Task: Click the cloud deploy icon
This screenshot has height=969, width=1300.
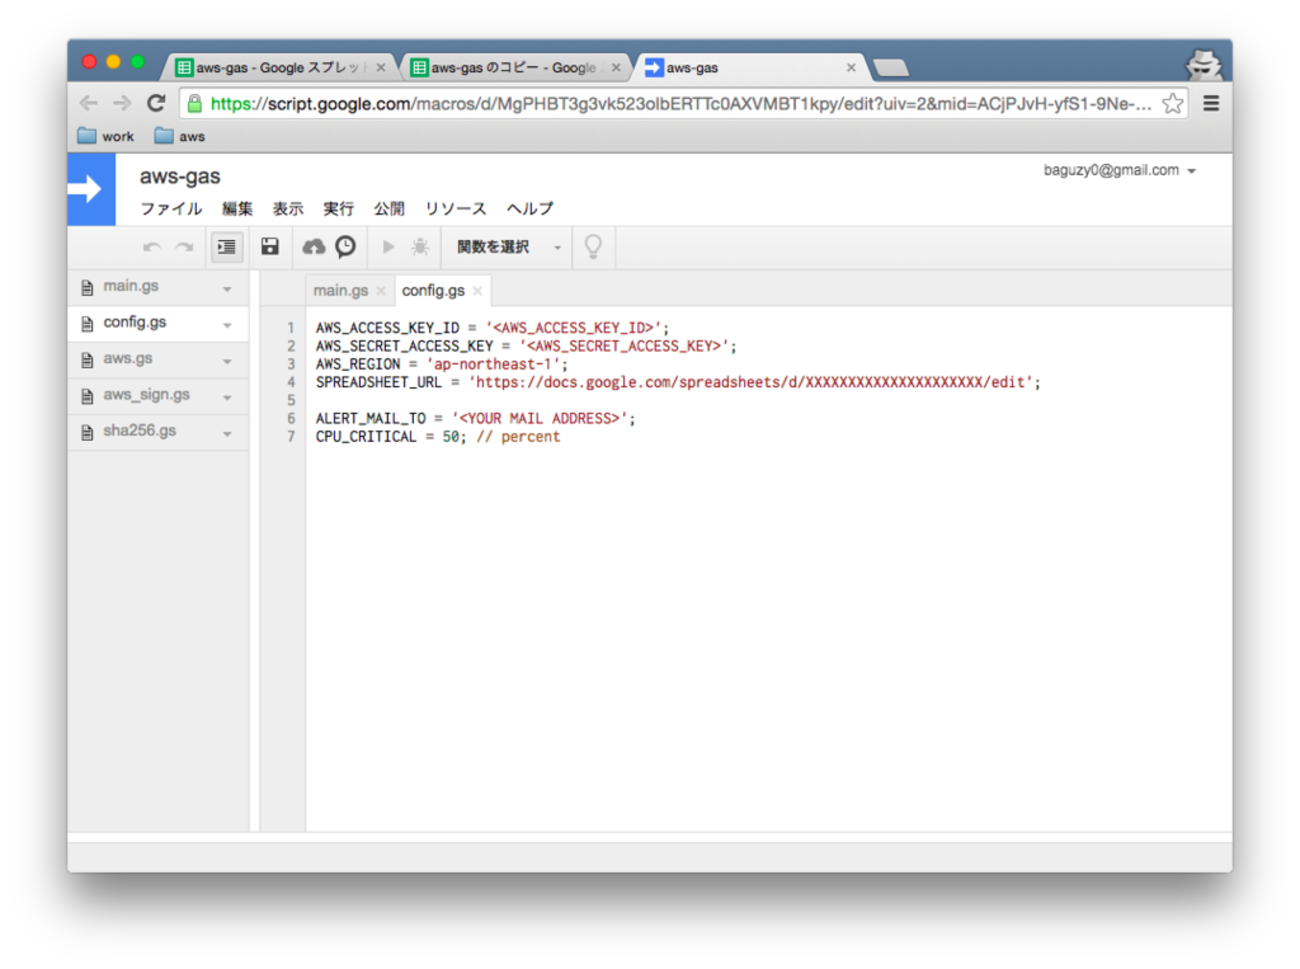Action: [314, 247]
